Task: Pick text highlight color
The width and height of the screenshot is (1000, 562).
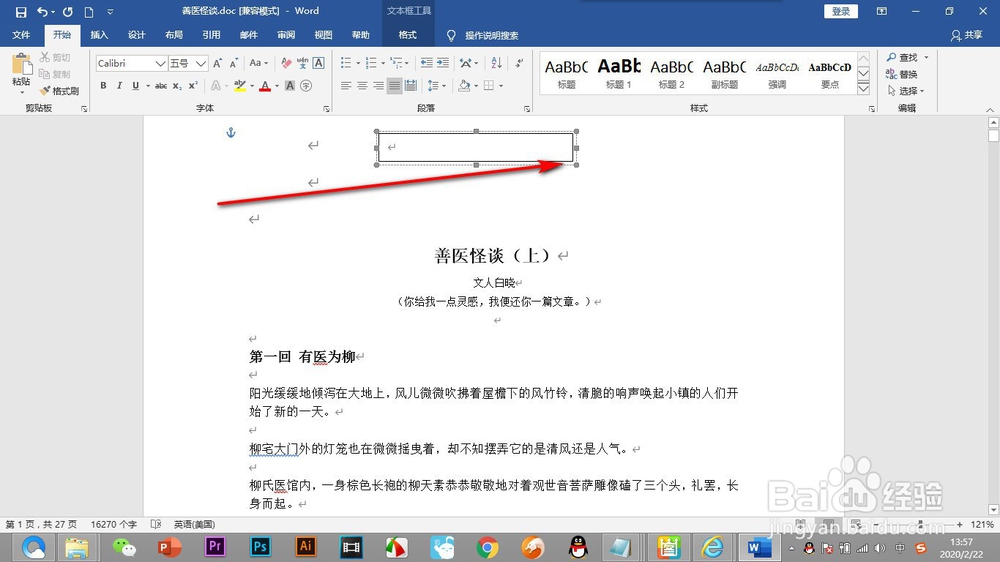Action: click(x=240, y=85)
